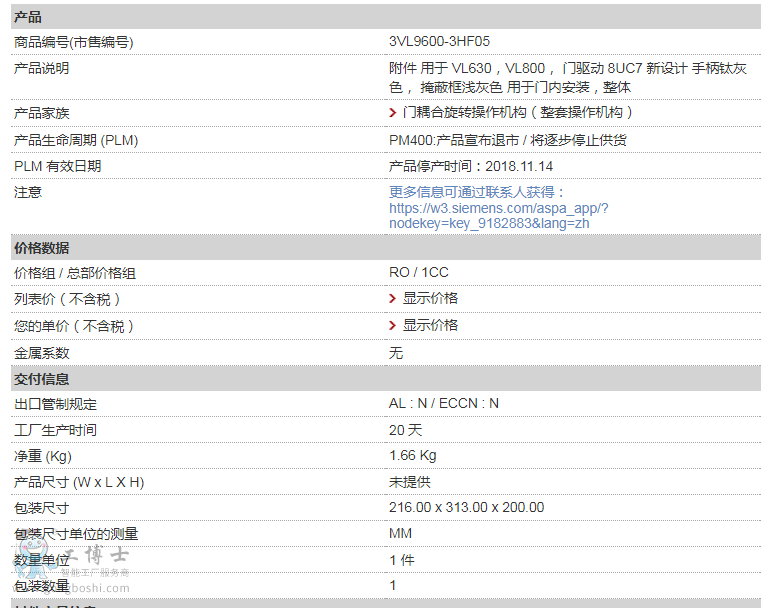
Task: Open the siemens.com aspa_app contact URL
Action: (x=498, y=216)
